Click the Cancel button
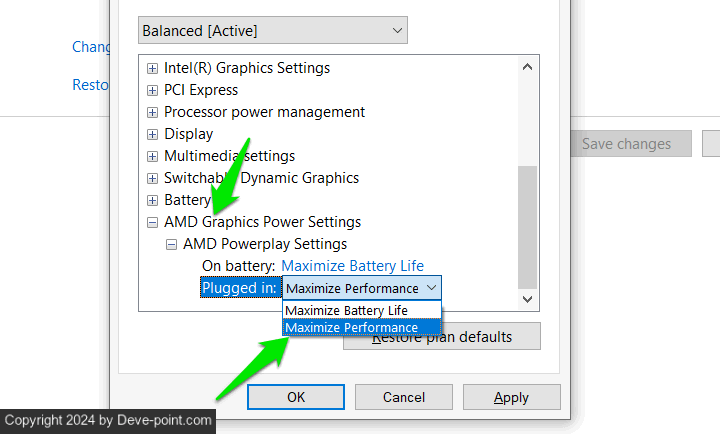This screenshot has height=434, width=720. click(x=404, y=397)
